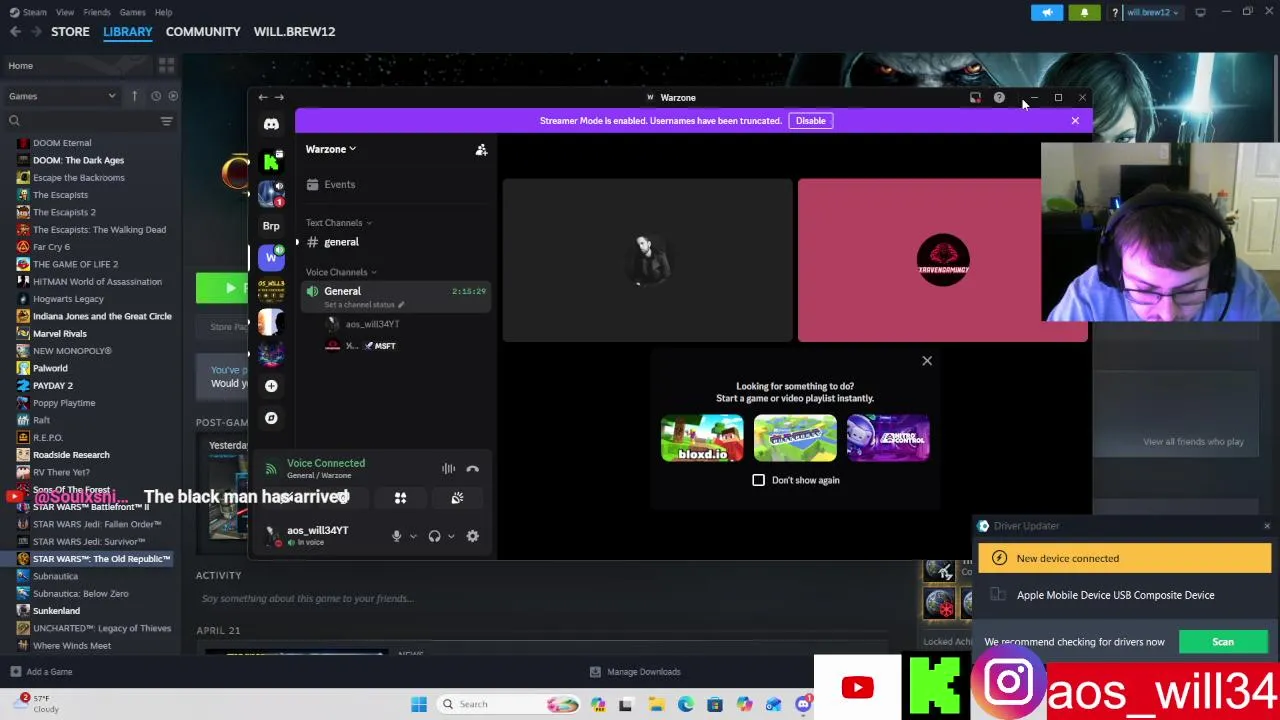The height and width of the screenshot is (720, 1280).
Task: Open headphone output options arrow
Action: click(451, 537)
